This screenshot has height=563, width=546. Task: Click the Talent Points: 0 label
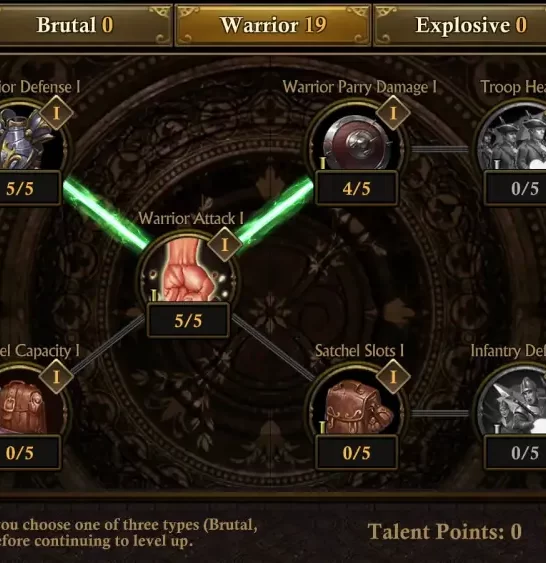pyautogui.click(x=444, y=531)
